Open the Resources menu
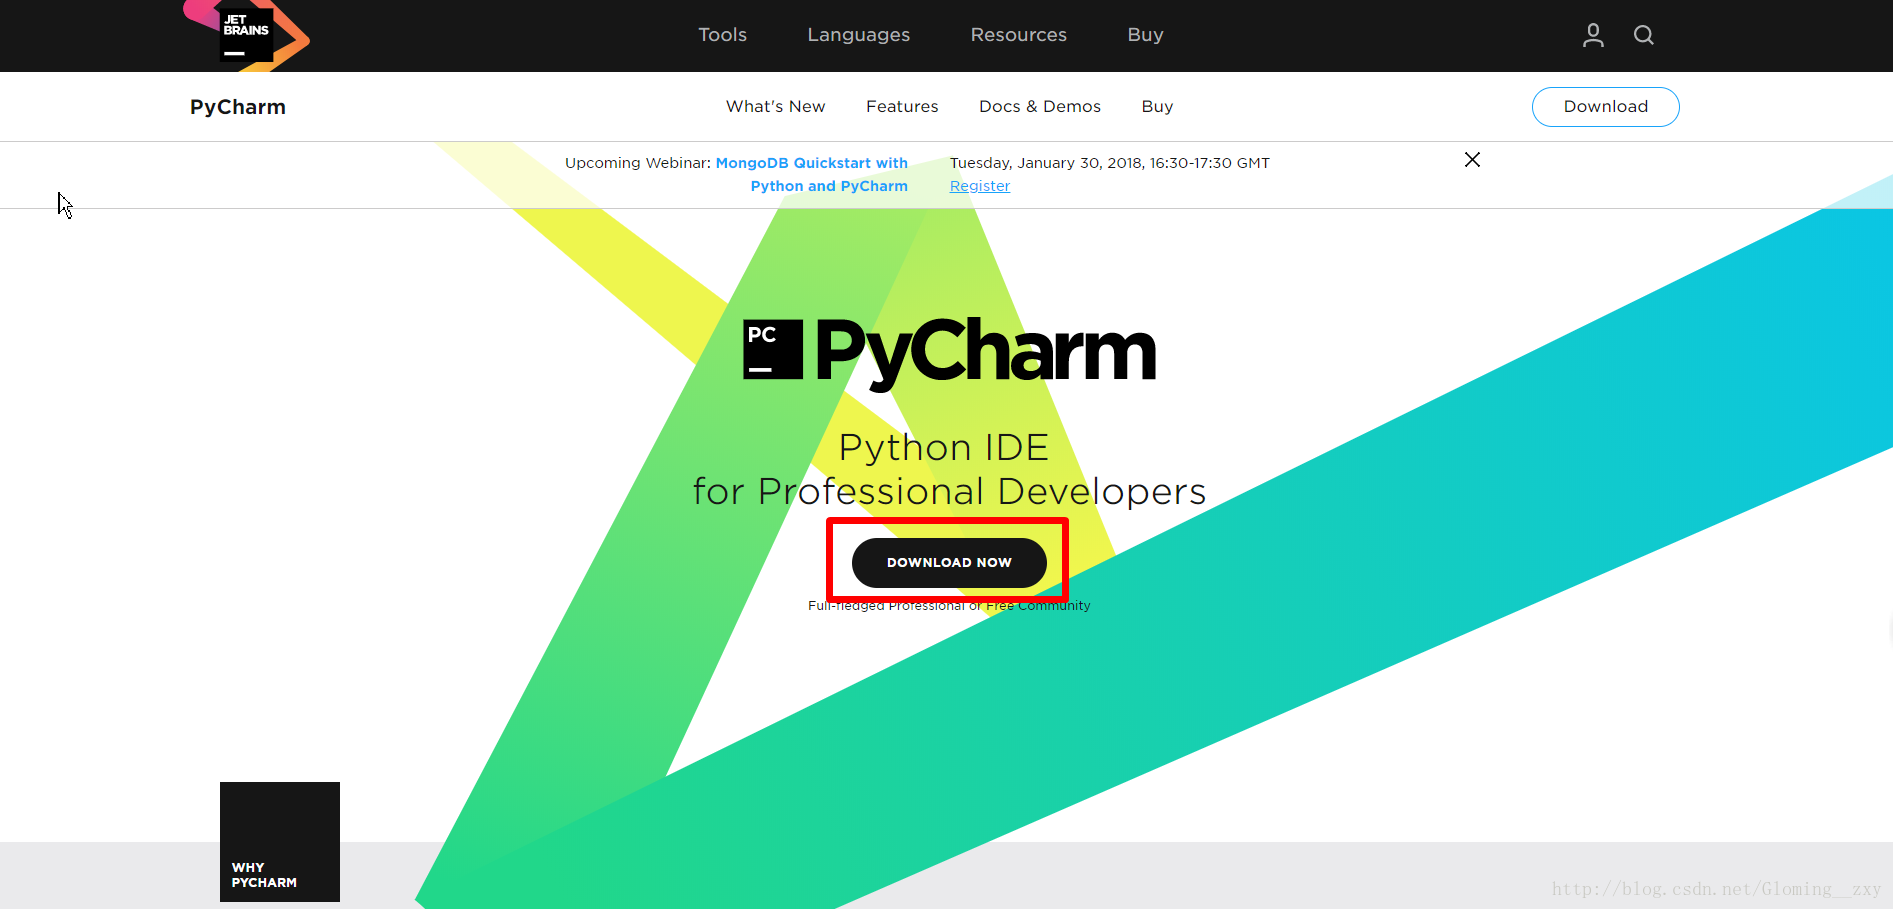1893x909 pixels. pos(1018,35)
